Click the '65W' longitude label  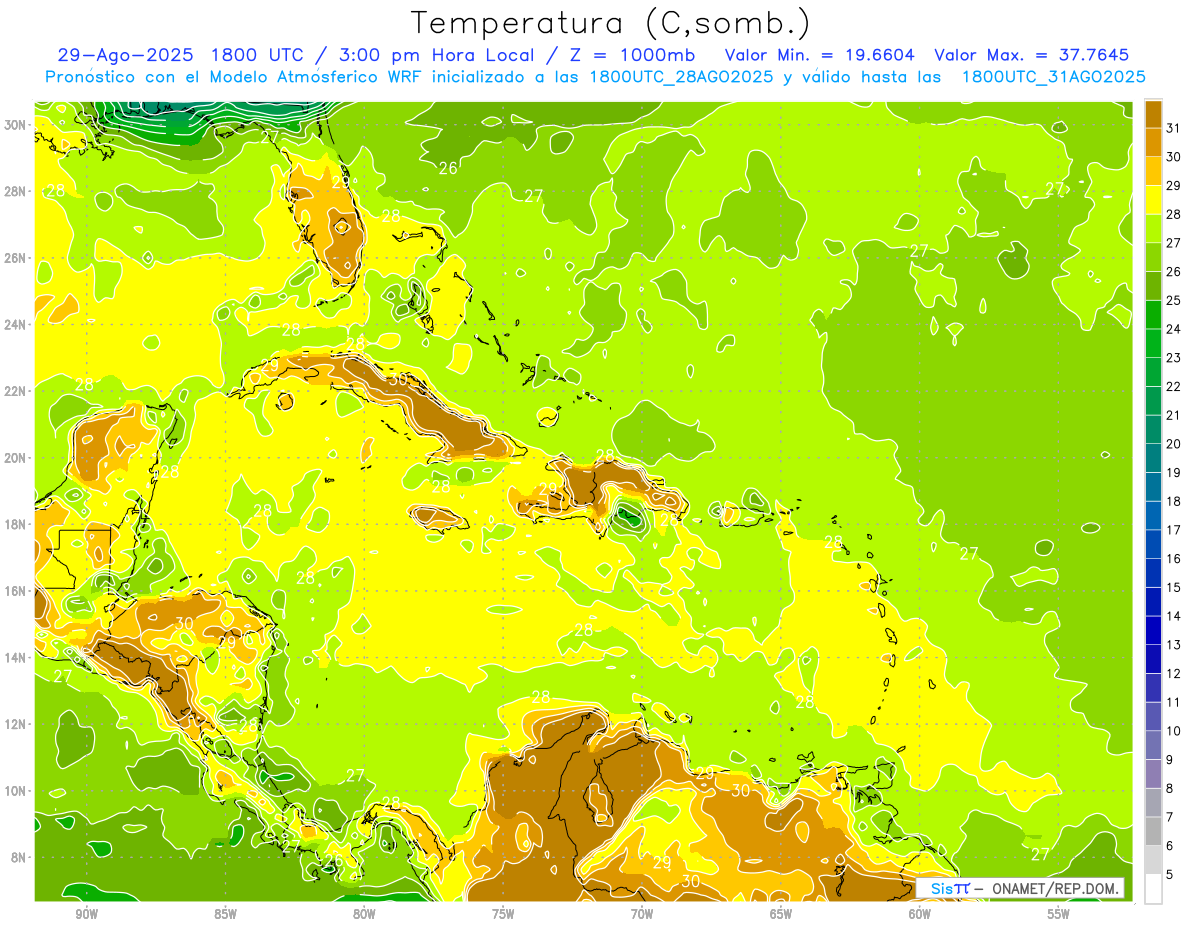click(781, 914)
